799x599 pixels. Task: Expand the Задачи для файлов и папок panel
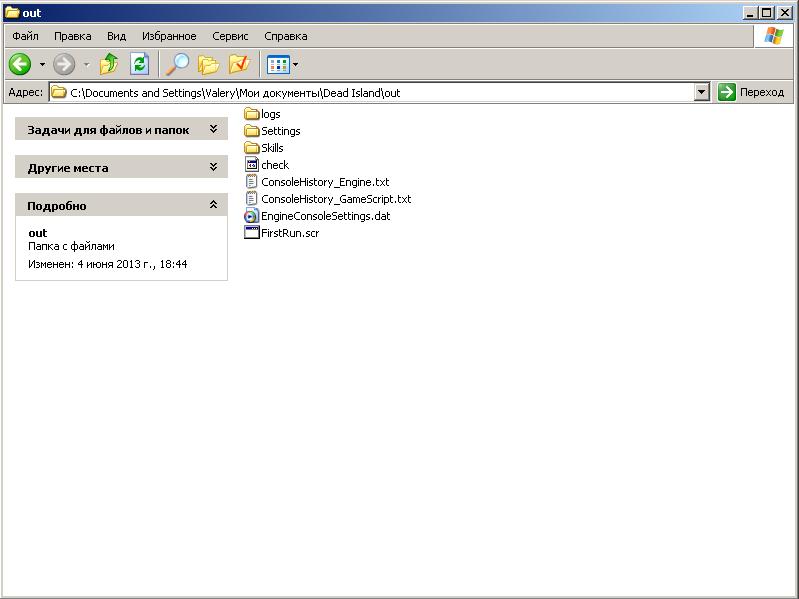(x=121, y=129)
